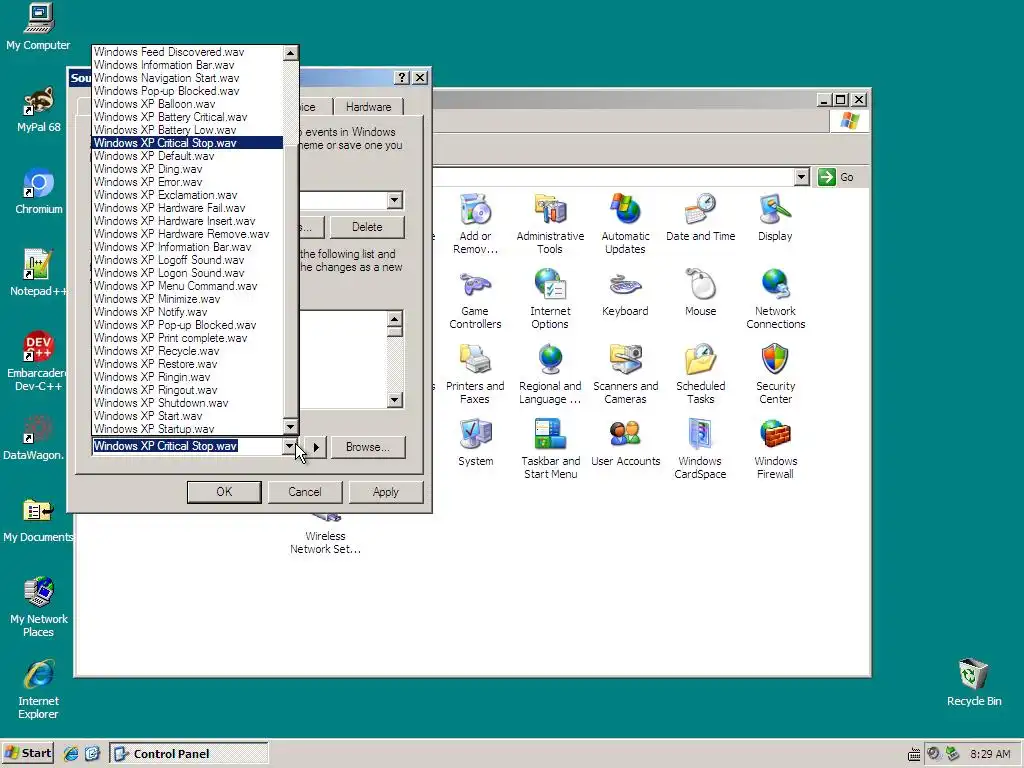1024x768 pixels.
Task: Open Keyboard settings icon
Action: (625, 293)
